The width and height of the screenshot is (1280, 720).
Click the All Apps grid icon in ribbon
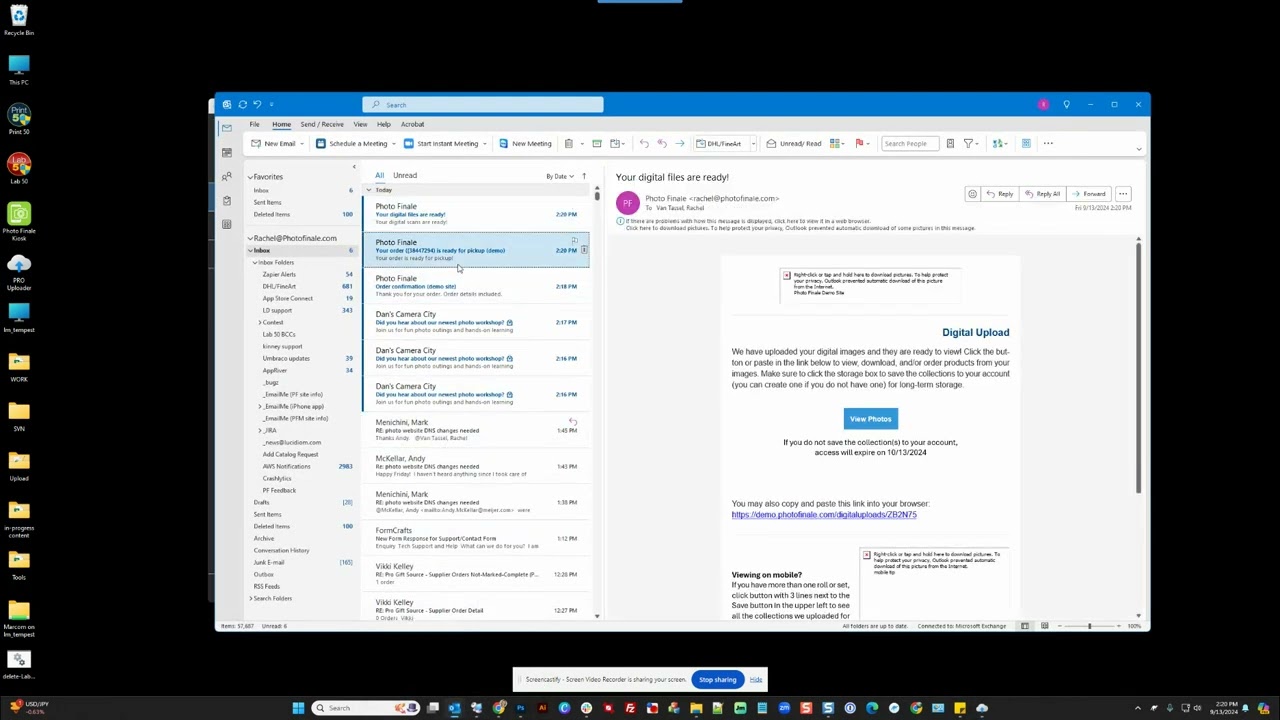click(1026, 144)
